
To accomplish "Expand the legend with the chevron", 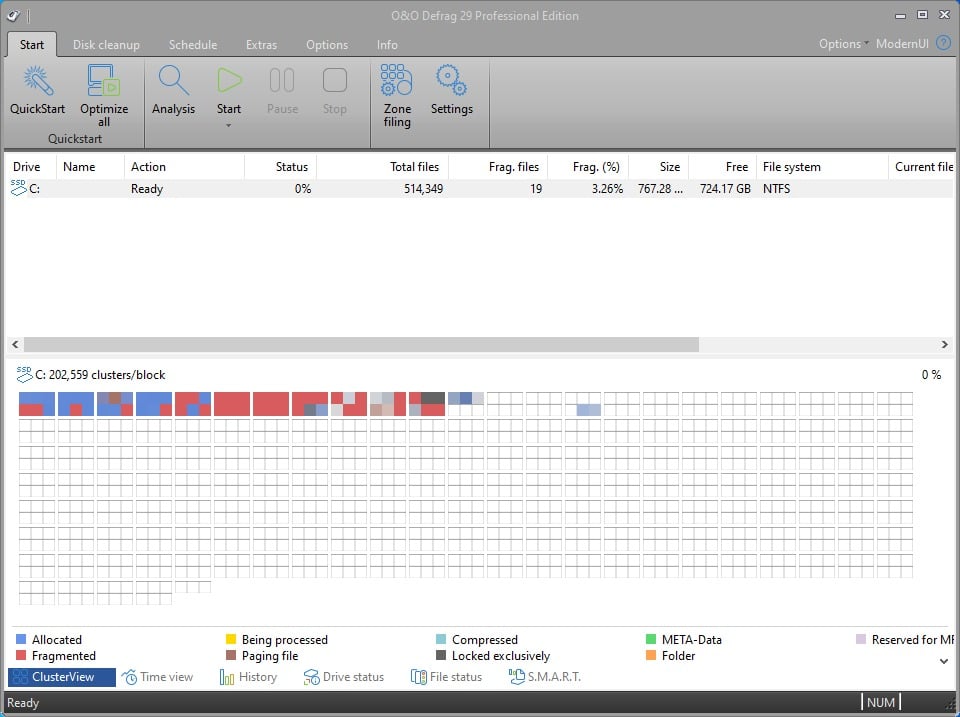I will (x=944, y=660).
